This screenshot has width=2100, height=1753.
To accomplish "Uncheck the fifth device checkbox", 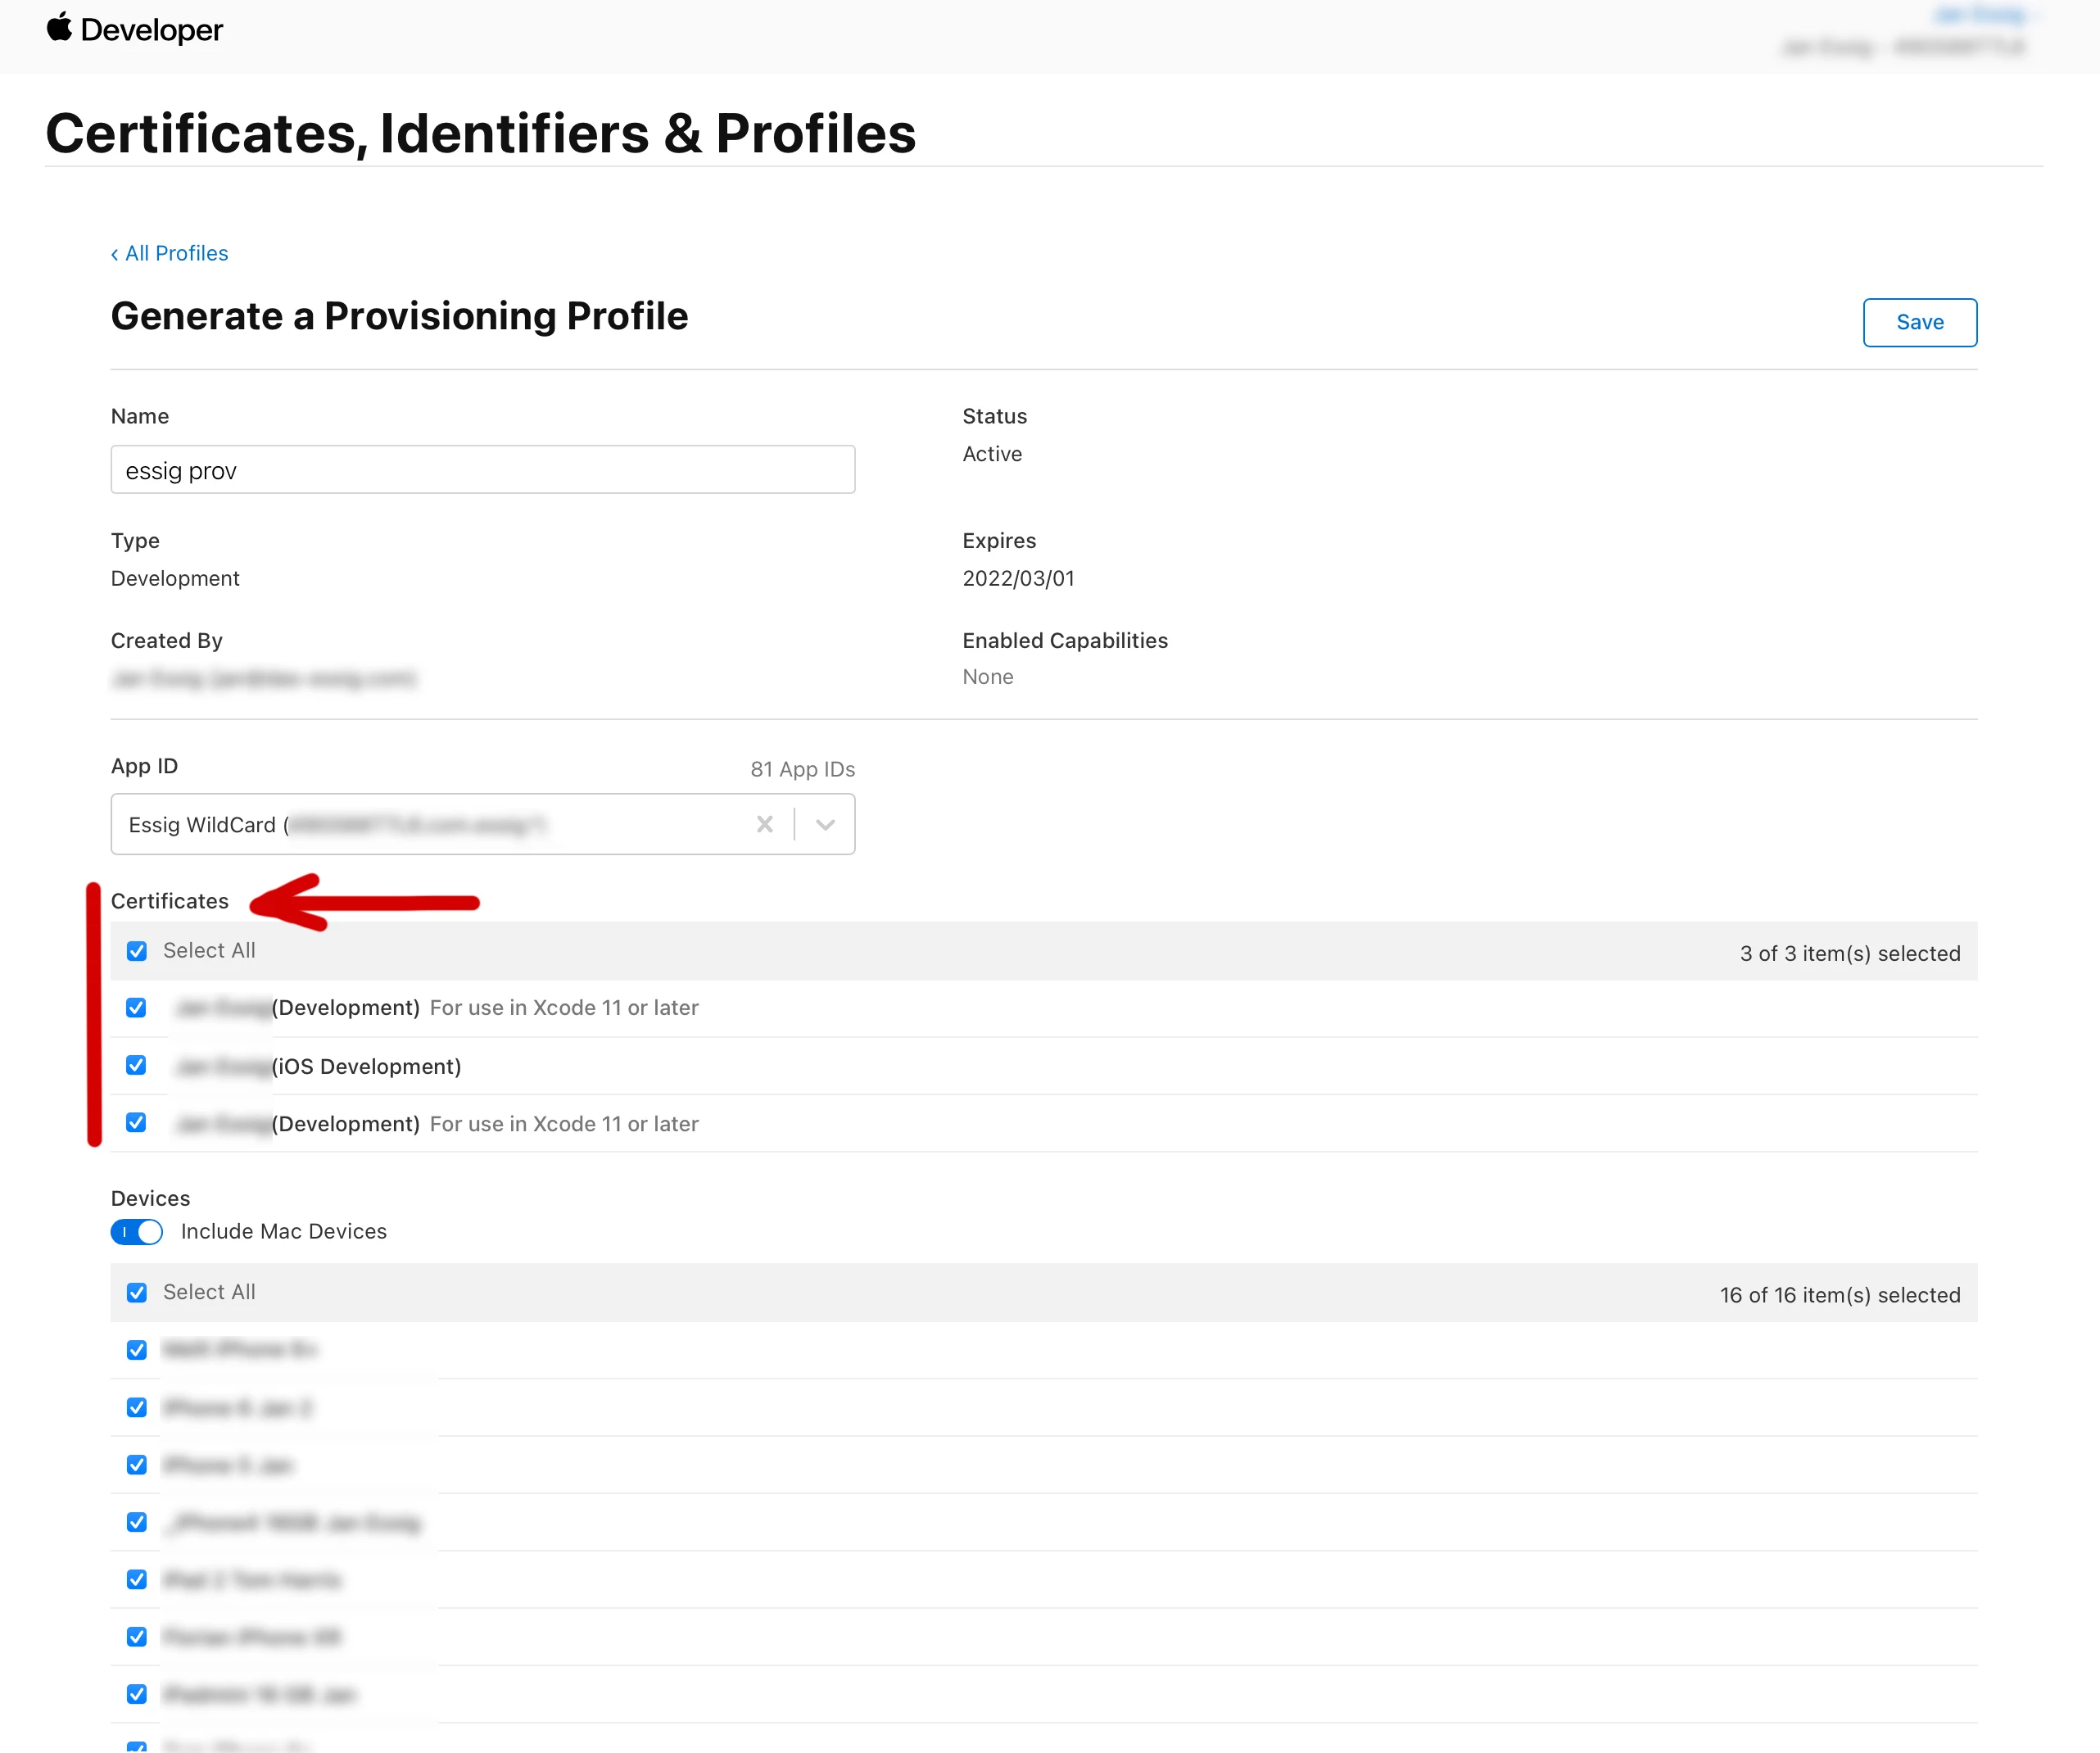I will pos(137,1579).
